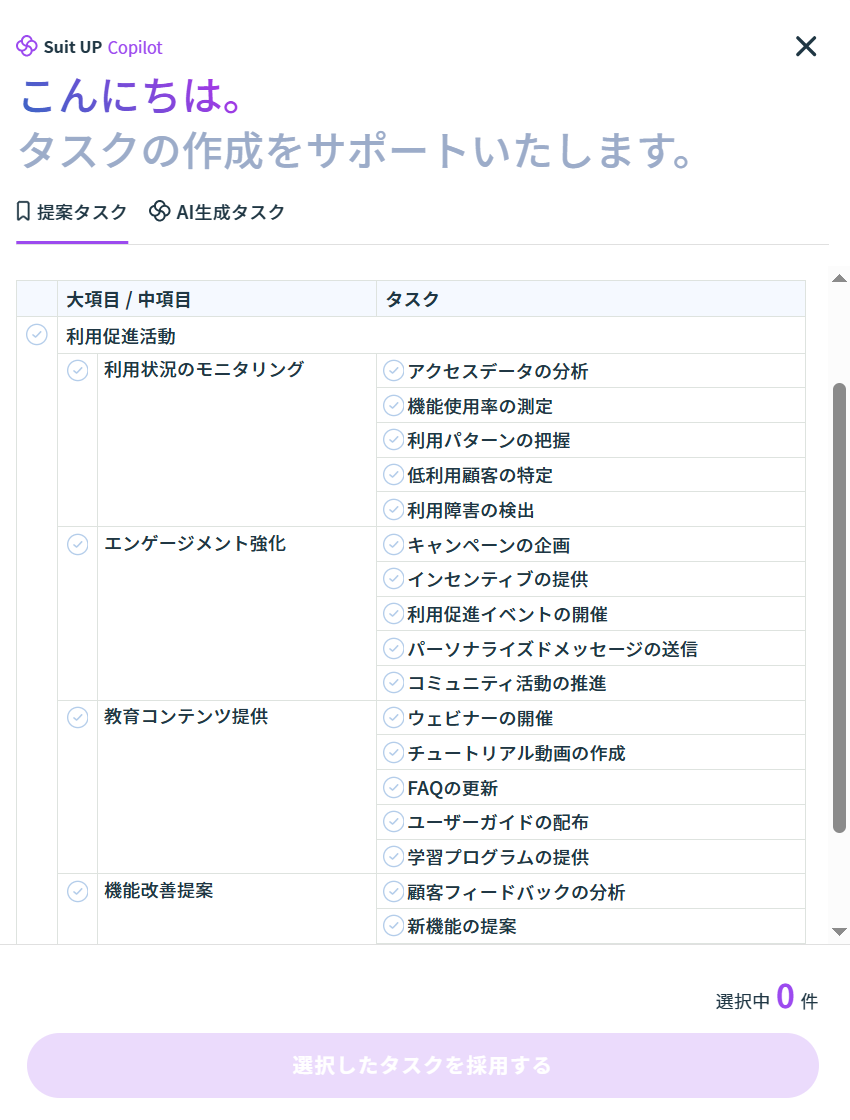This screenshot has width=850, height=1120.
Task: Select the check icon next to 新機能の提案
Action: (x=393, y=926)
